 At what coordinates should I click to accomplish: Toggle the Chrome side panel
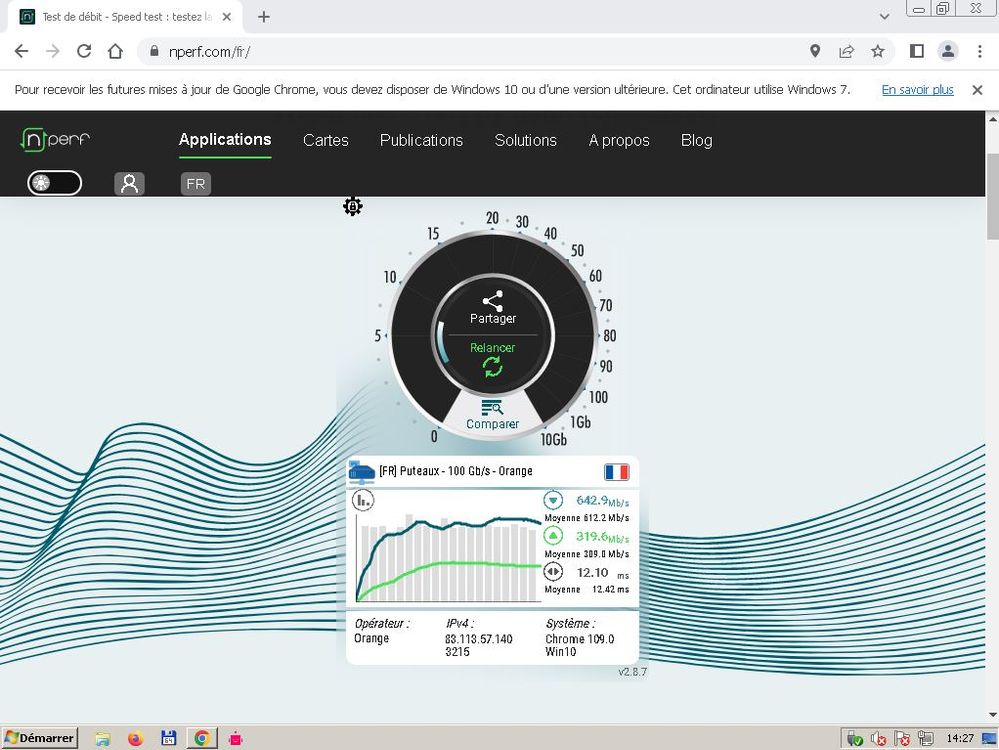[916, 51]
